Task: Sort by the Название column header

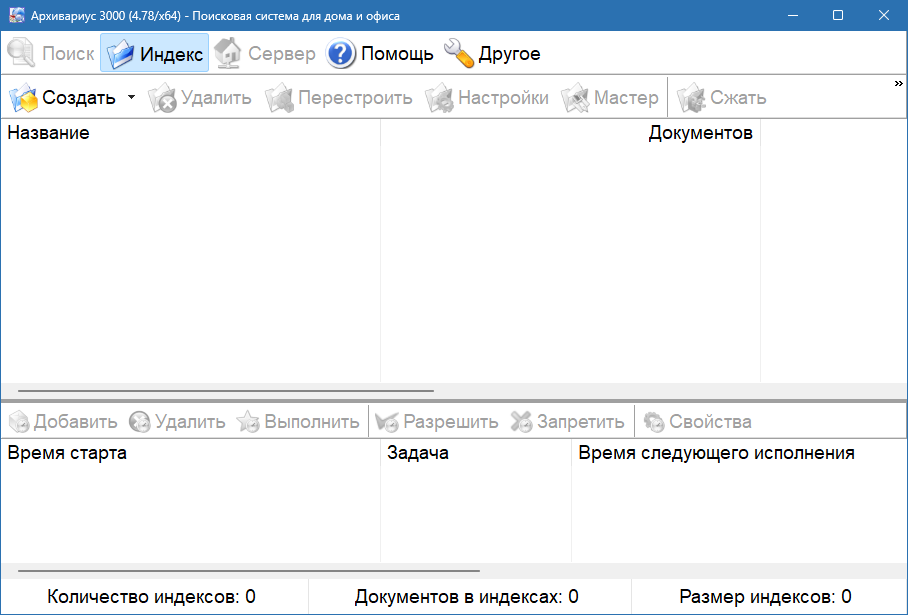Action: coord(191,133)
